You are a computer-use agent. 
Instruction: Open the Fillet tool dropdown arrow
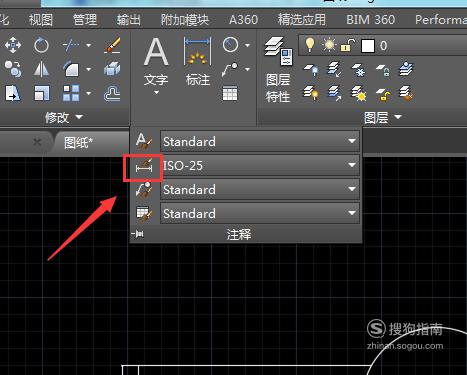[x=89, y=69]
